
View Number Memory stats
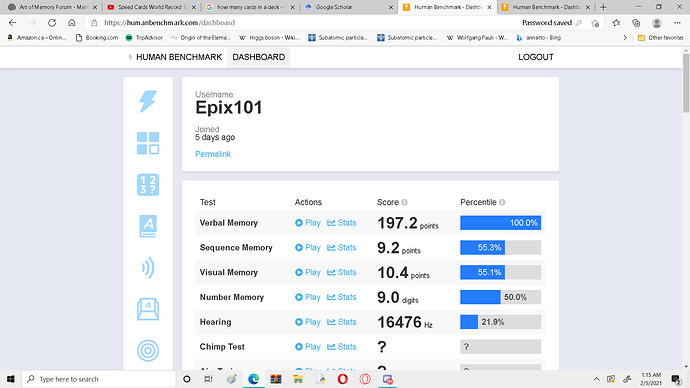tap(342, 297)
